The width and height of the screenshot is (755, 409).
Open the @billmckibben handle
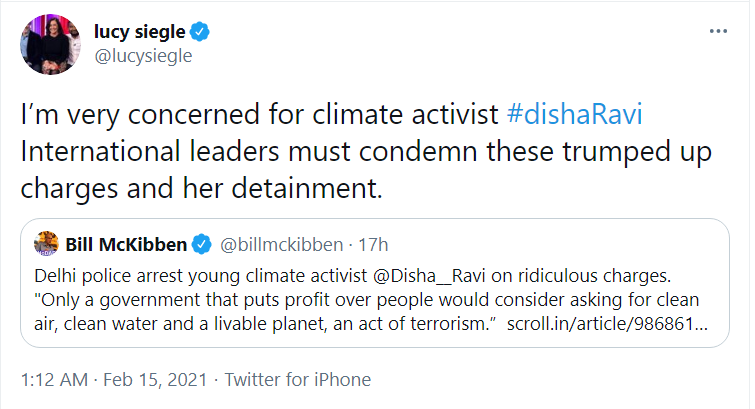pyautogui.click(x=282, y=245)
